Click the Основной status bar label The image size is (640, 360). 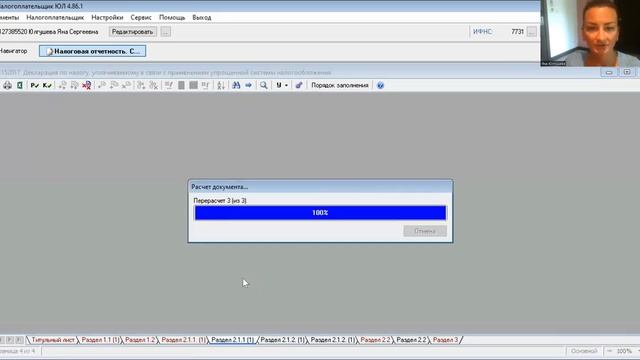tap(584, 351)
